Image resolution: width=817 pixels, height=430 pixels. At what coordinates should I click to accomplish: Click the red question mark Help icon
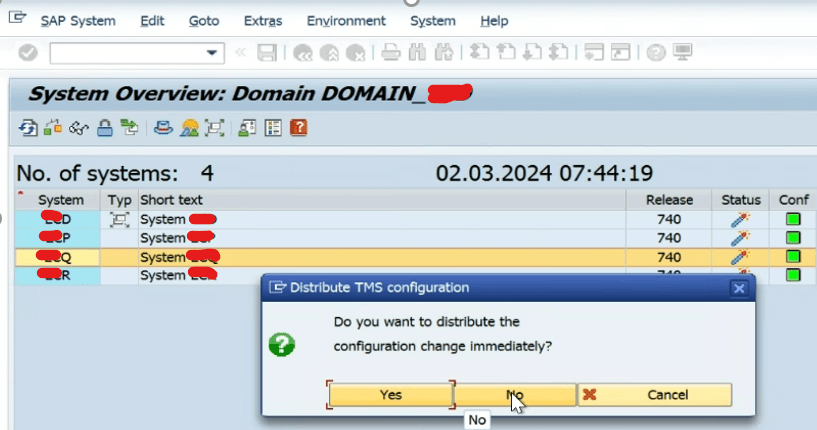(299, 128)
